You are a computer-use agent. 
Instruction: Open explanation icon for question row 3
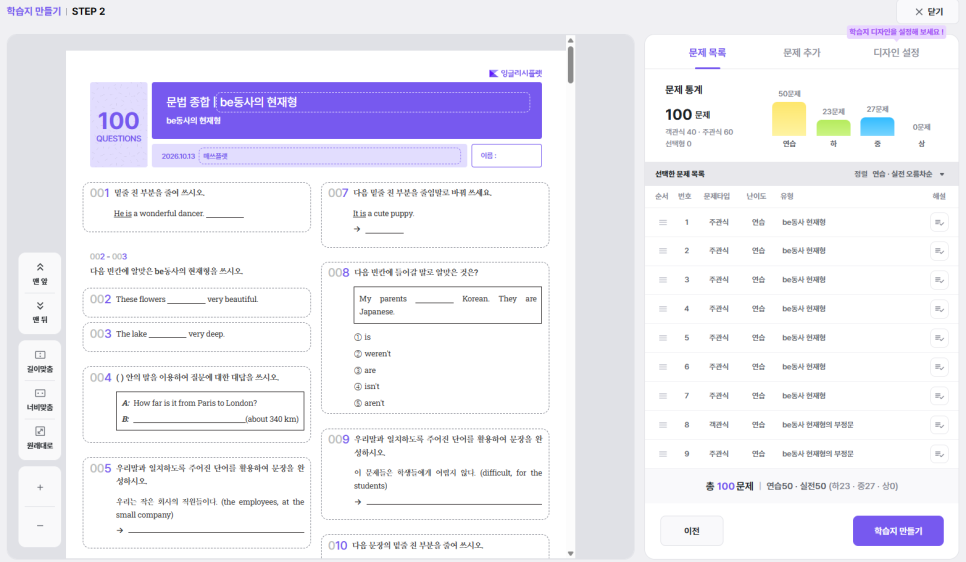(939, 280)
